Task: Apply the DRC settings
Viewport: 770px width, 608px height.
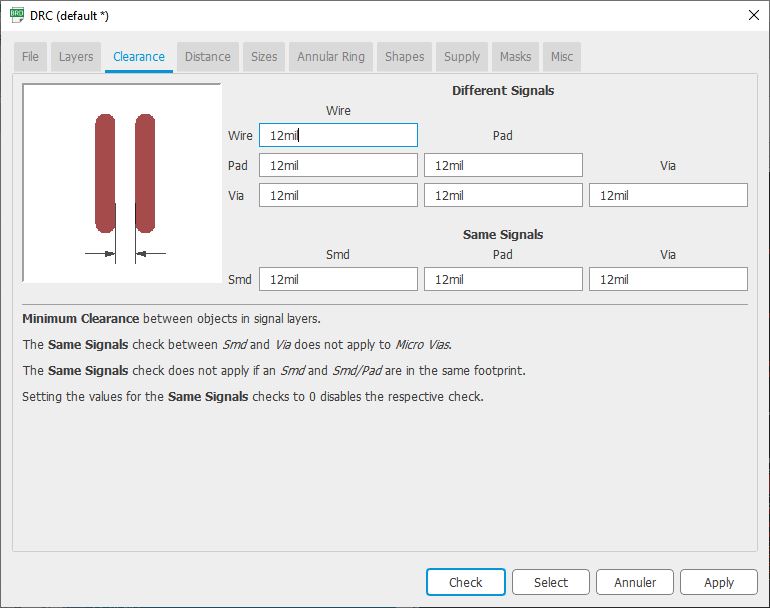Action: click(x=719, y=582)
